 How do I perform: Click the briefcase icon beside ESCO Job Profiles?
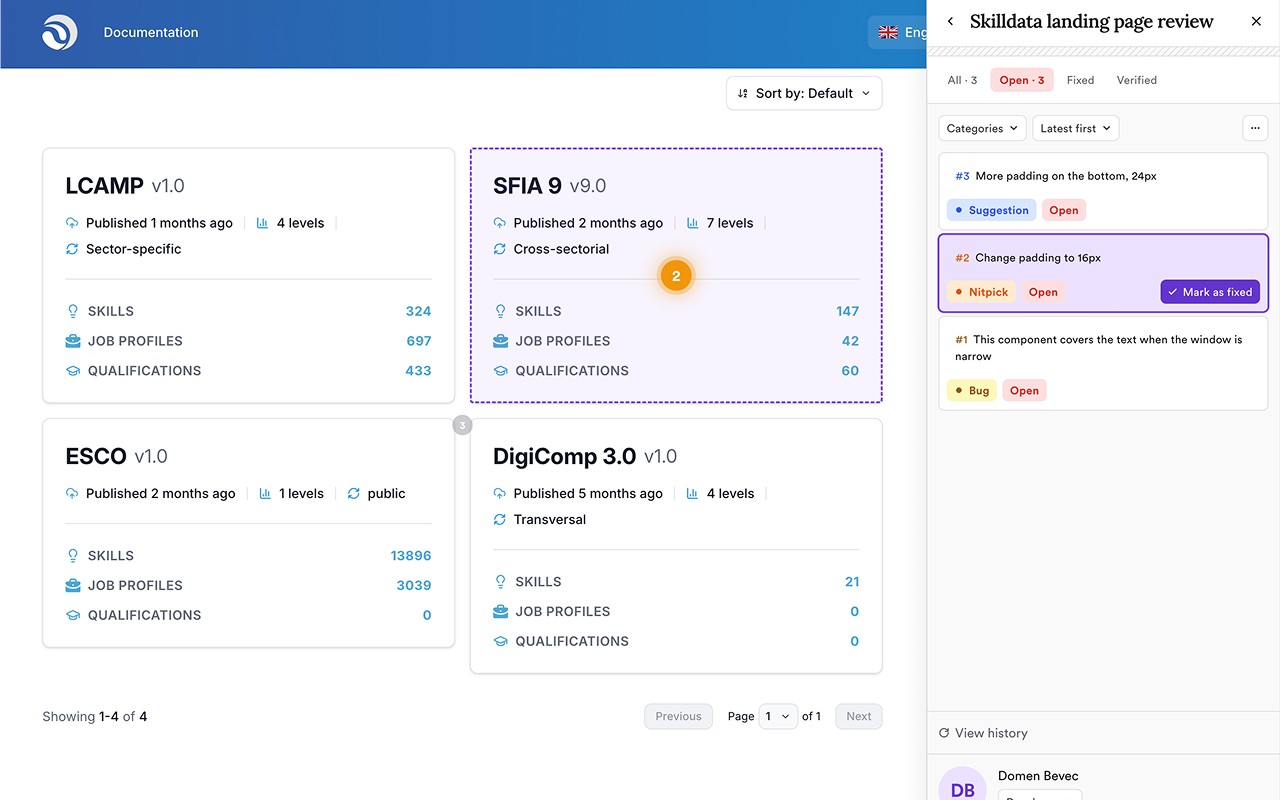pos(72,585)
